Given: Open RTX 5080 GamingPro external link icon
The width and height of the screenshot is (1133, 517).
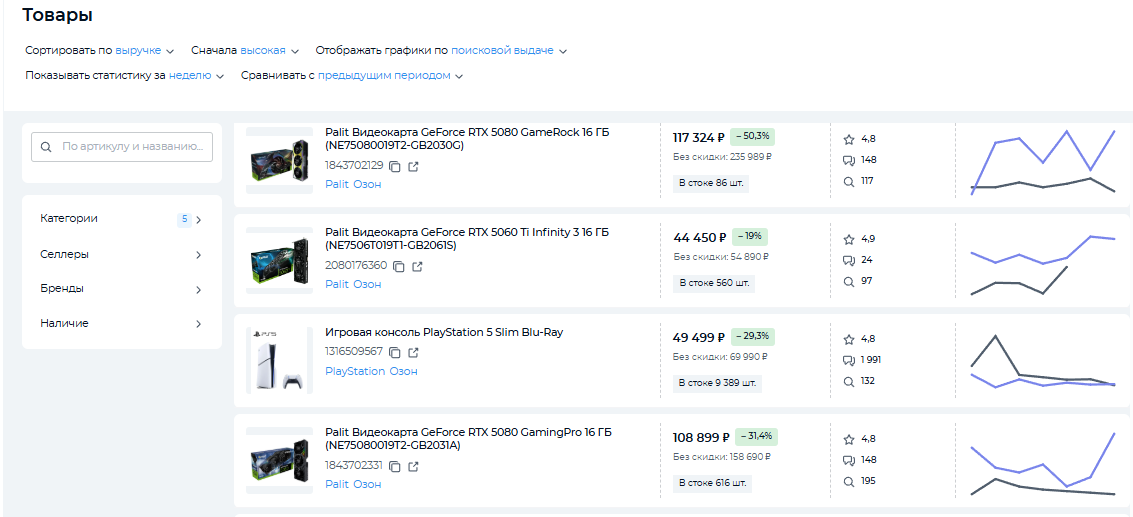Looking at the screenshot, I should click(414, 466).
